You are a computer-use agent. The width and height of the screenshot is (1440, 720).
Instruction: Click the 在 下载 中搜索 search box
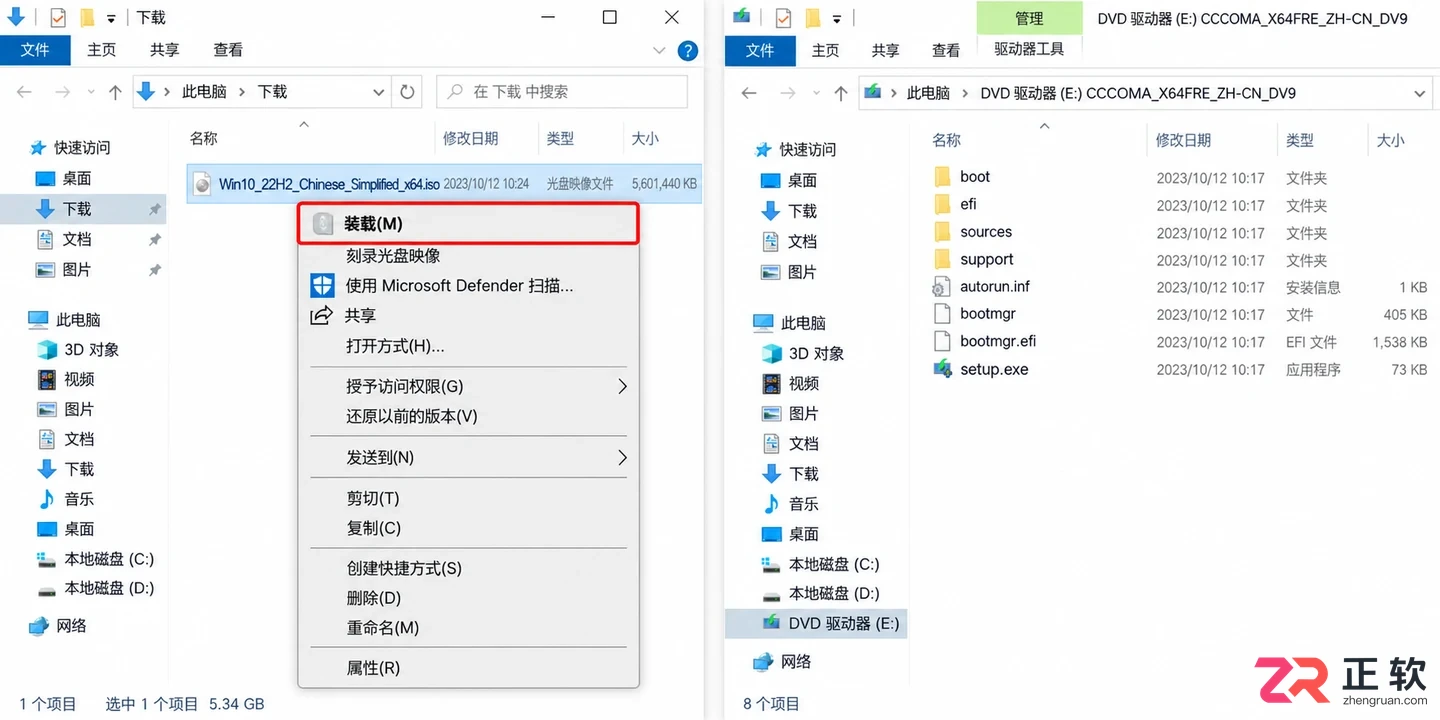click(x=562, y=92)
